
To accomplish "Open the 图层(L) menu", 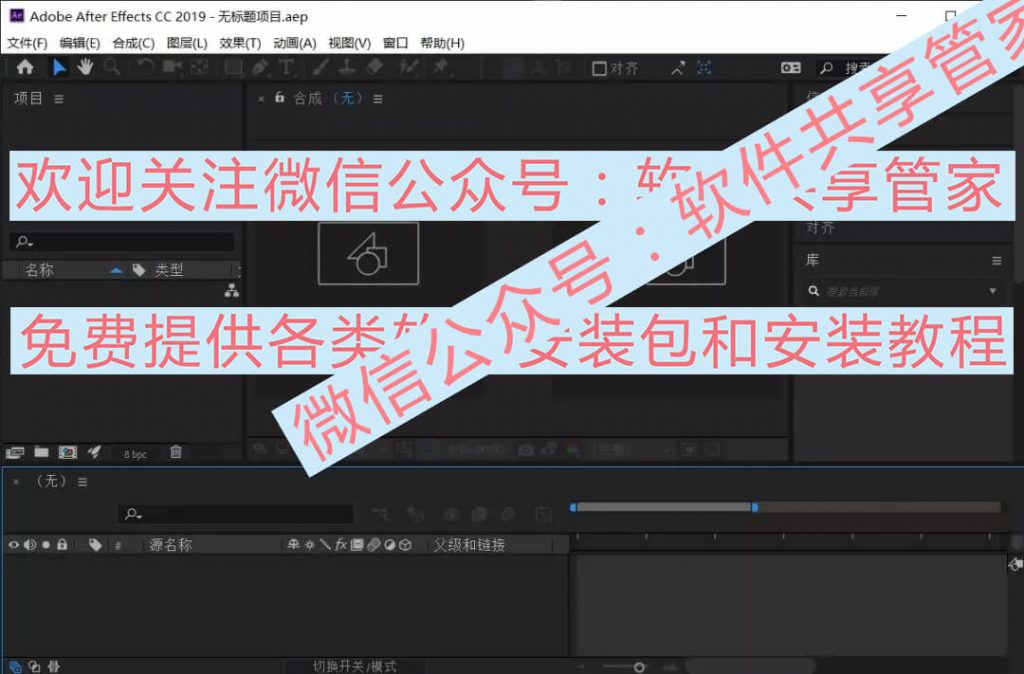I will pyautogui.click(x=187, y=43).
